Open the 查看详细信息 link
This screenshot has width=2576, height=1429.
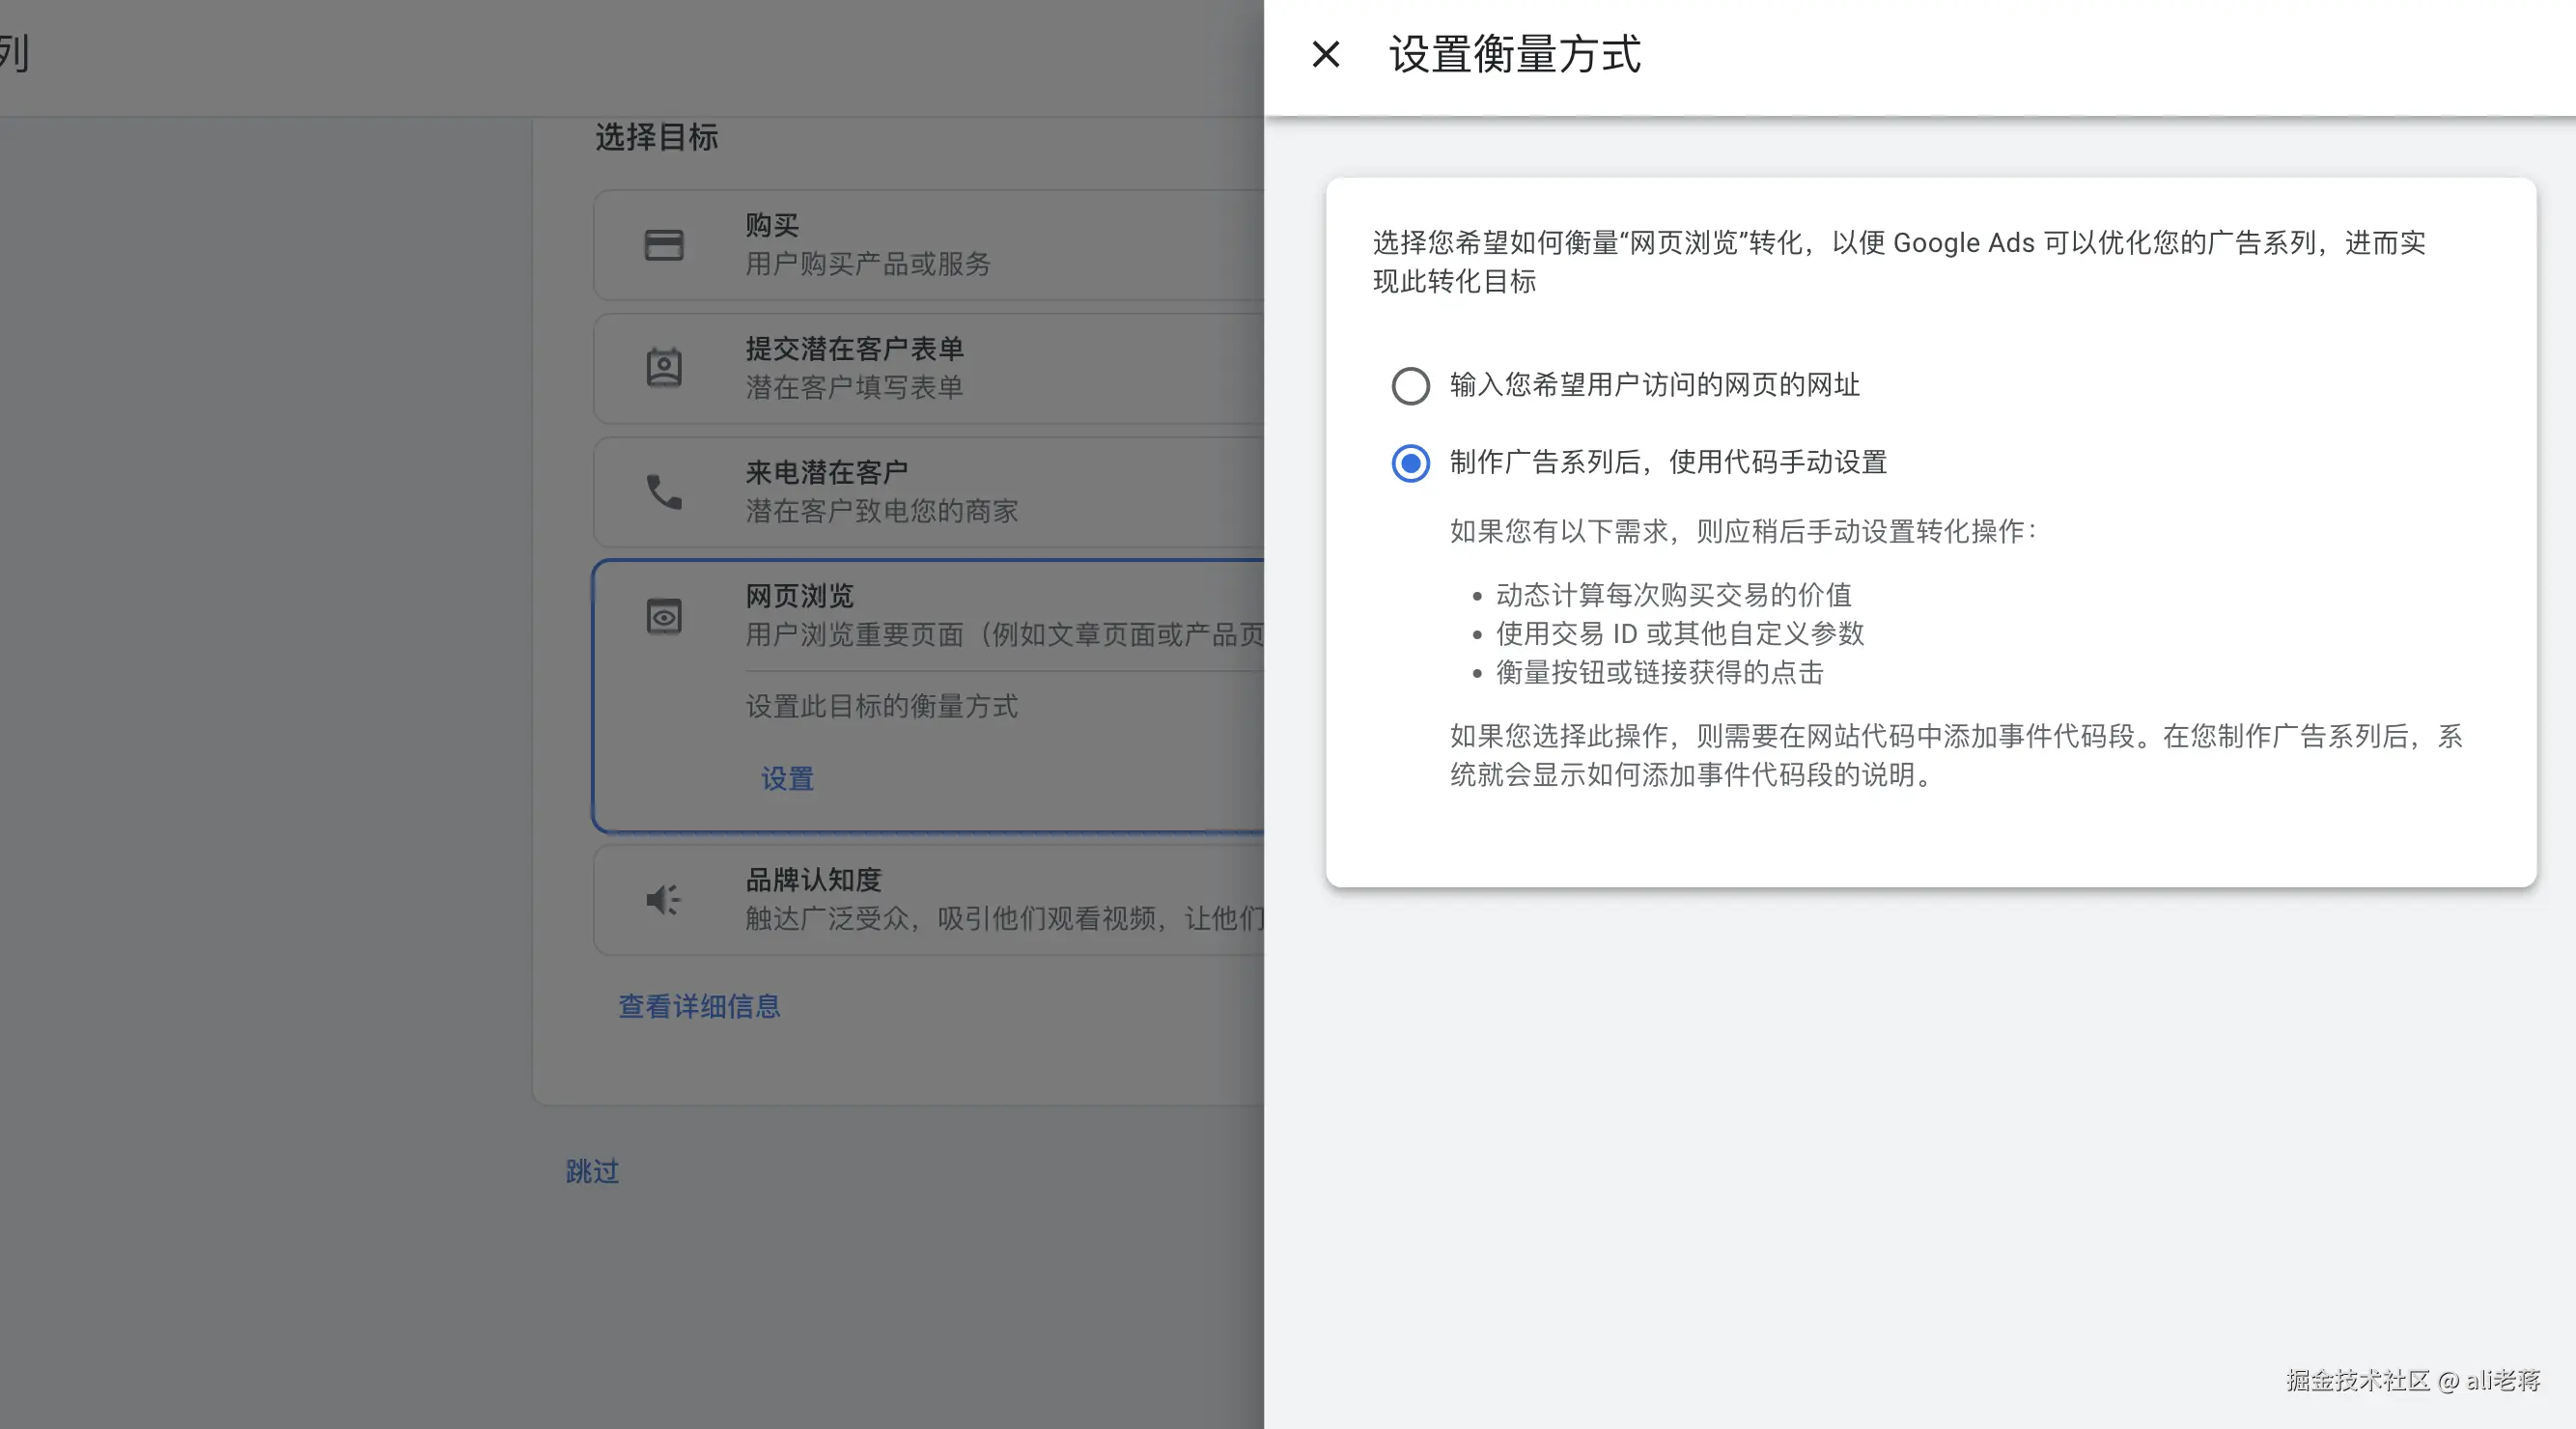tap(699, 1006)
